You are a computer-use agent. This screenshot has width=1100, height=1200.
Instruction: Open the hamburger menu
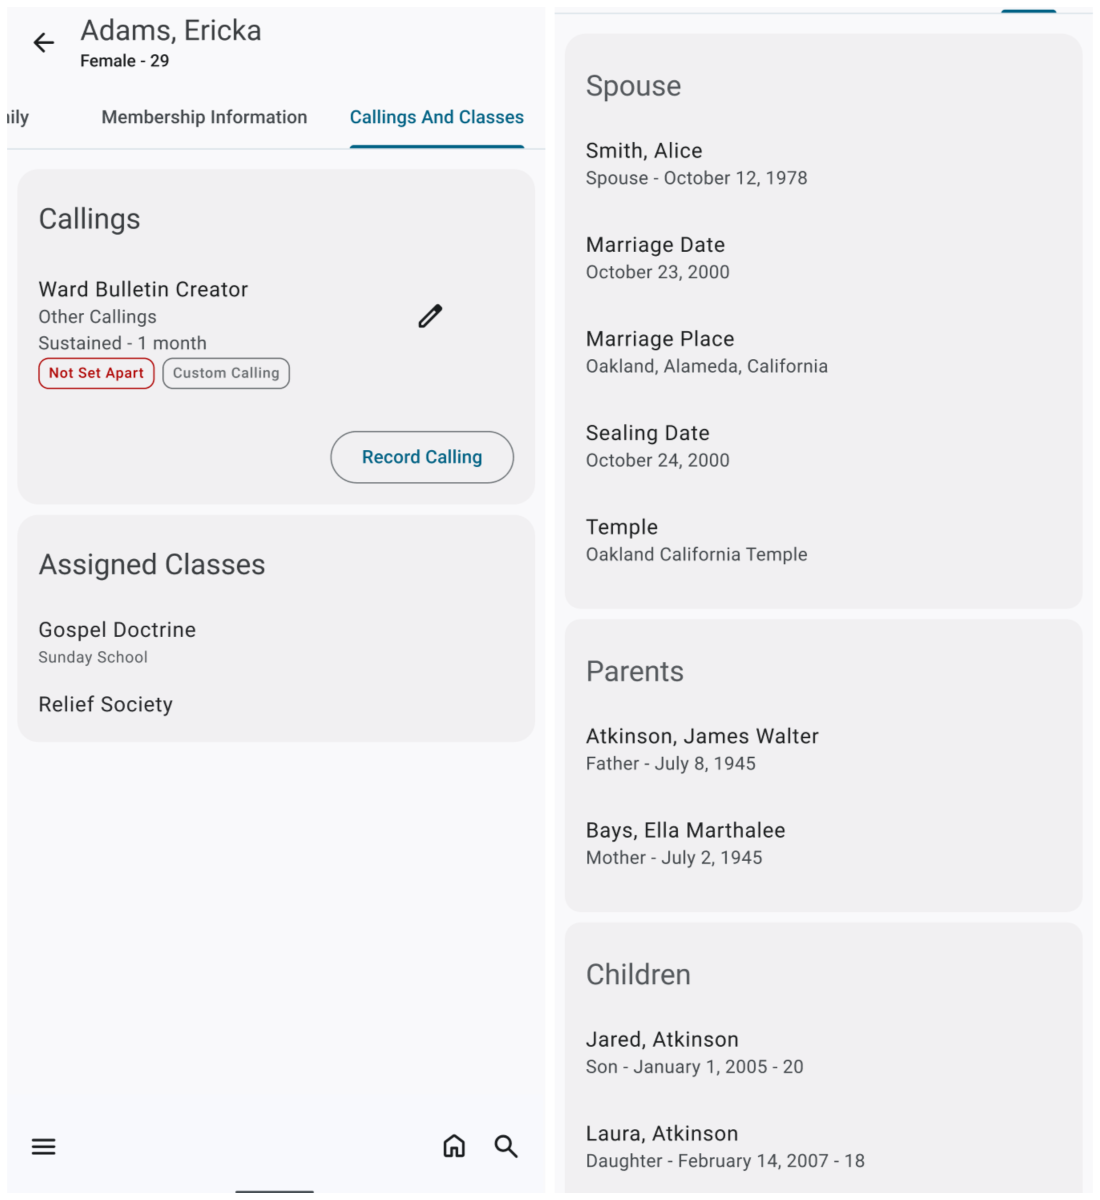click(44, 1146)
